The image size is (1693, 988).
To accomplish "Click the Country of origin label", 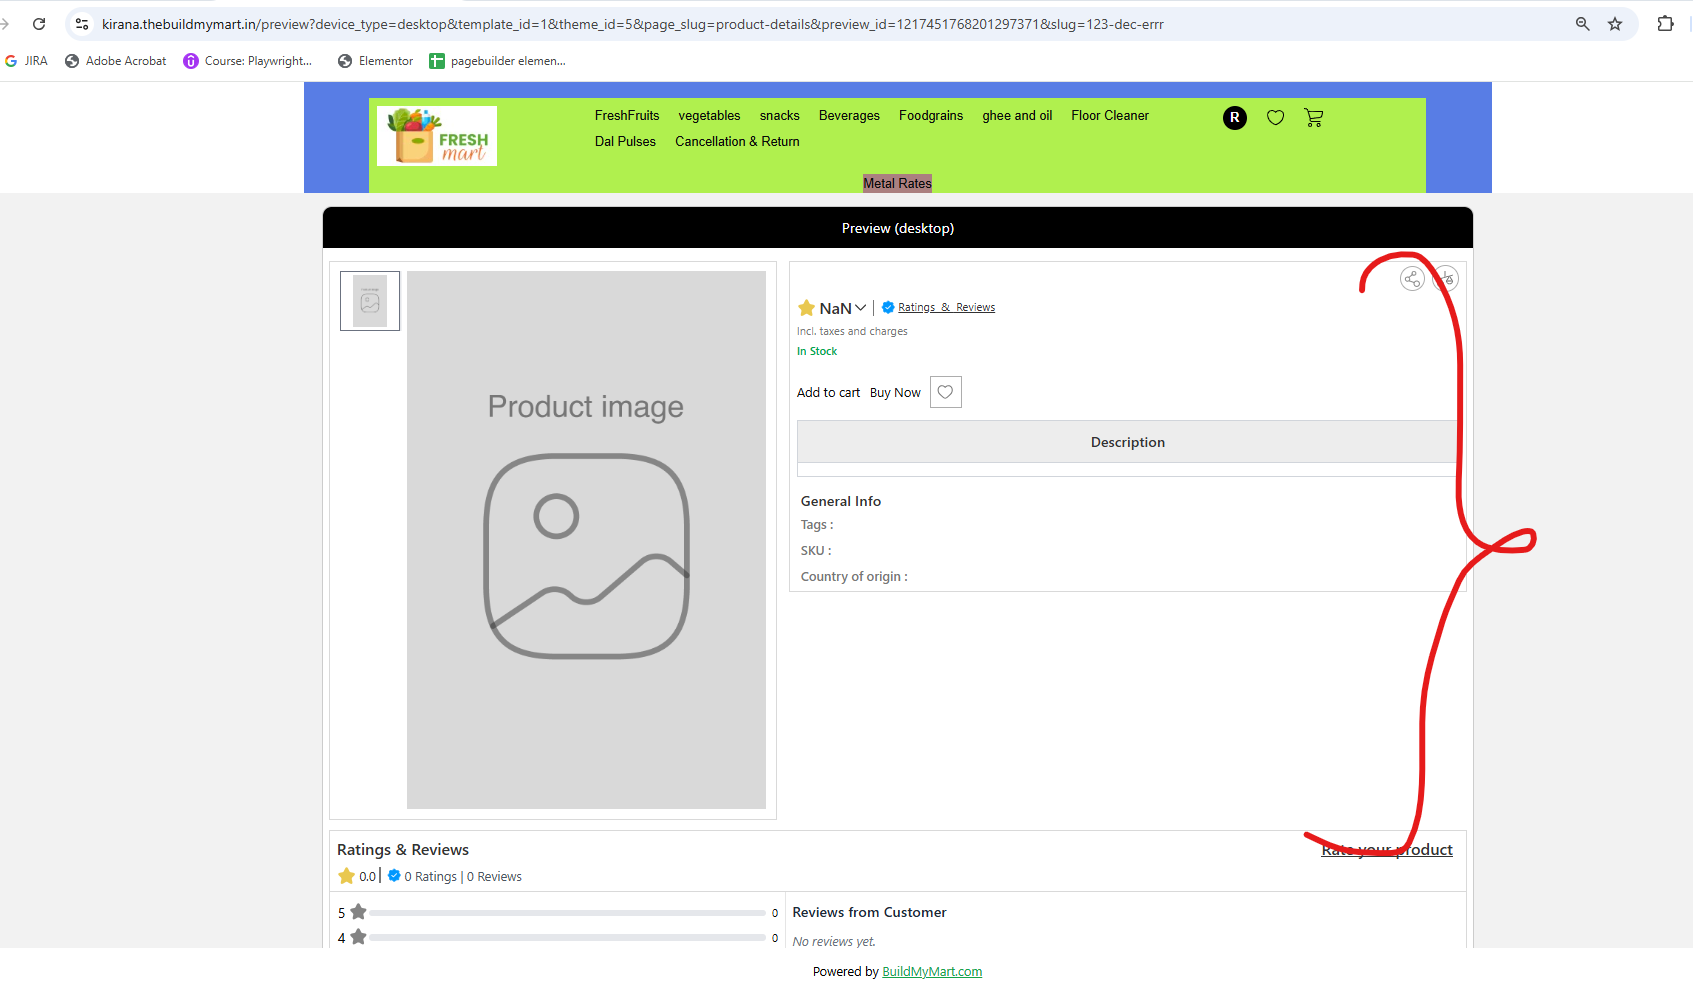I will tap(854, 577).
